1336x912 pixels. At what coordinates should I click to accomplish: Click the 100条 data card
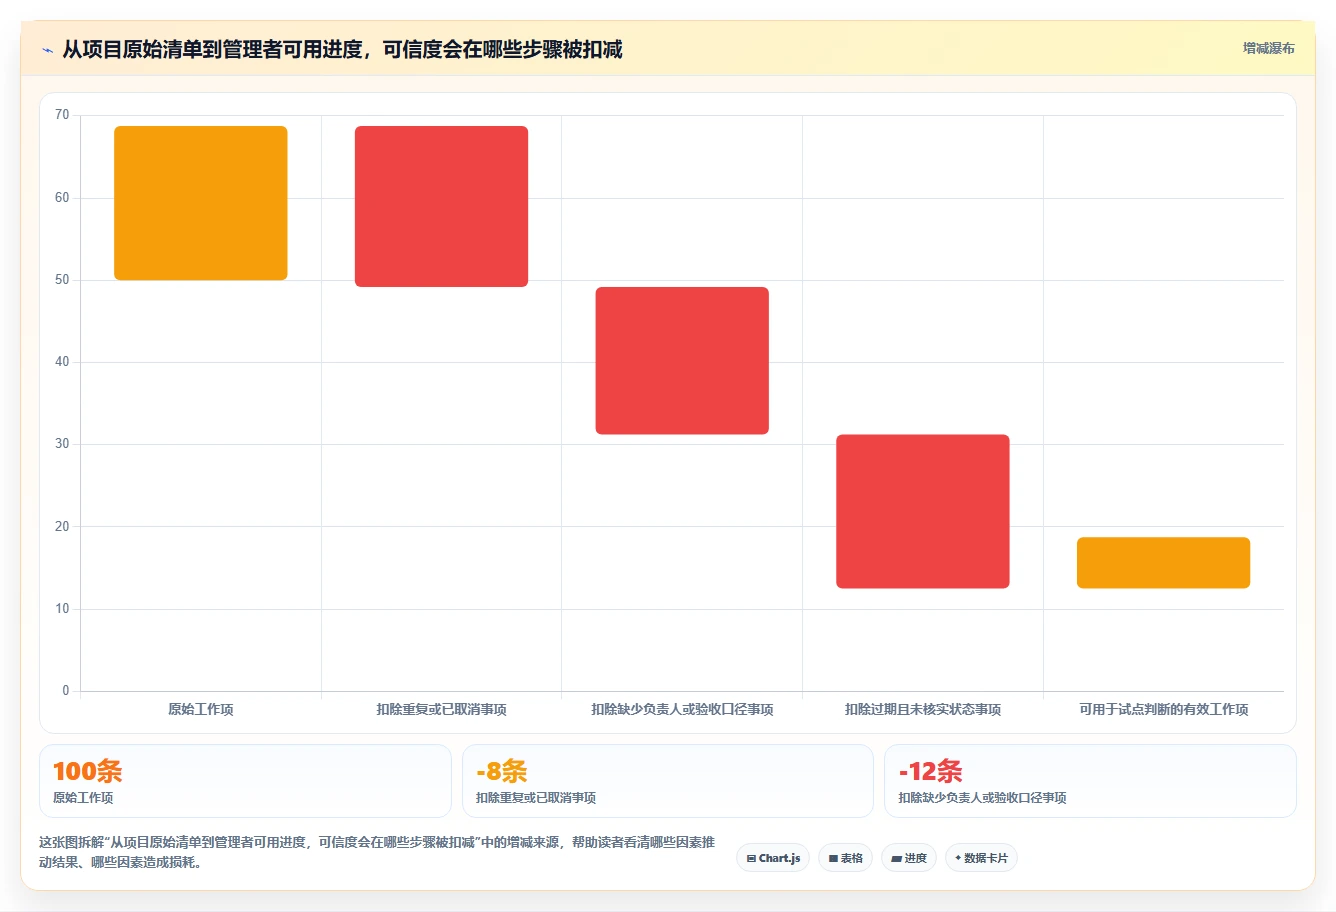tap(245, 781)
